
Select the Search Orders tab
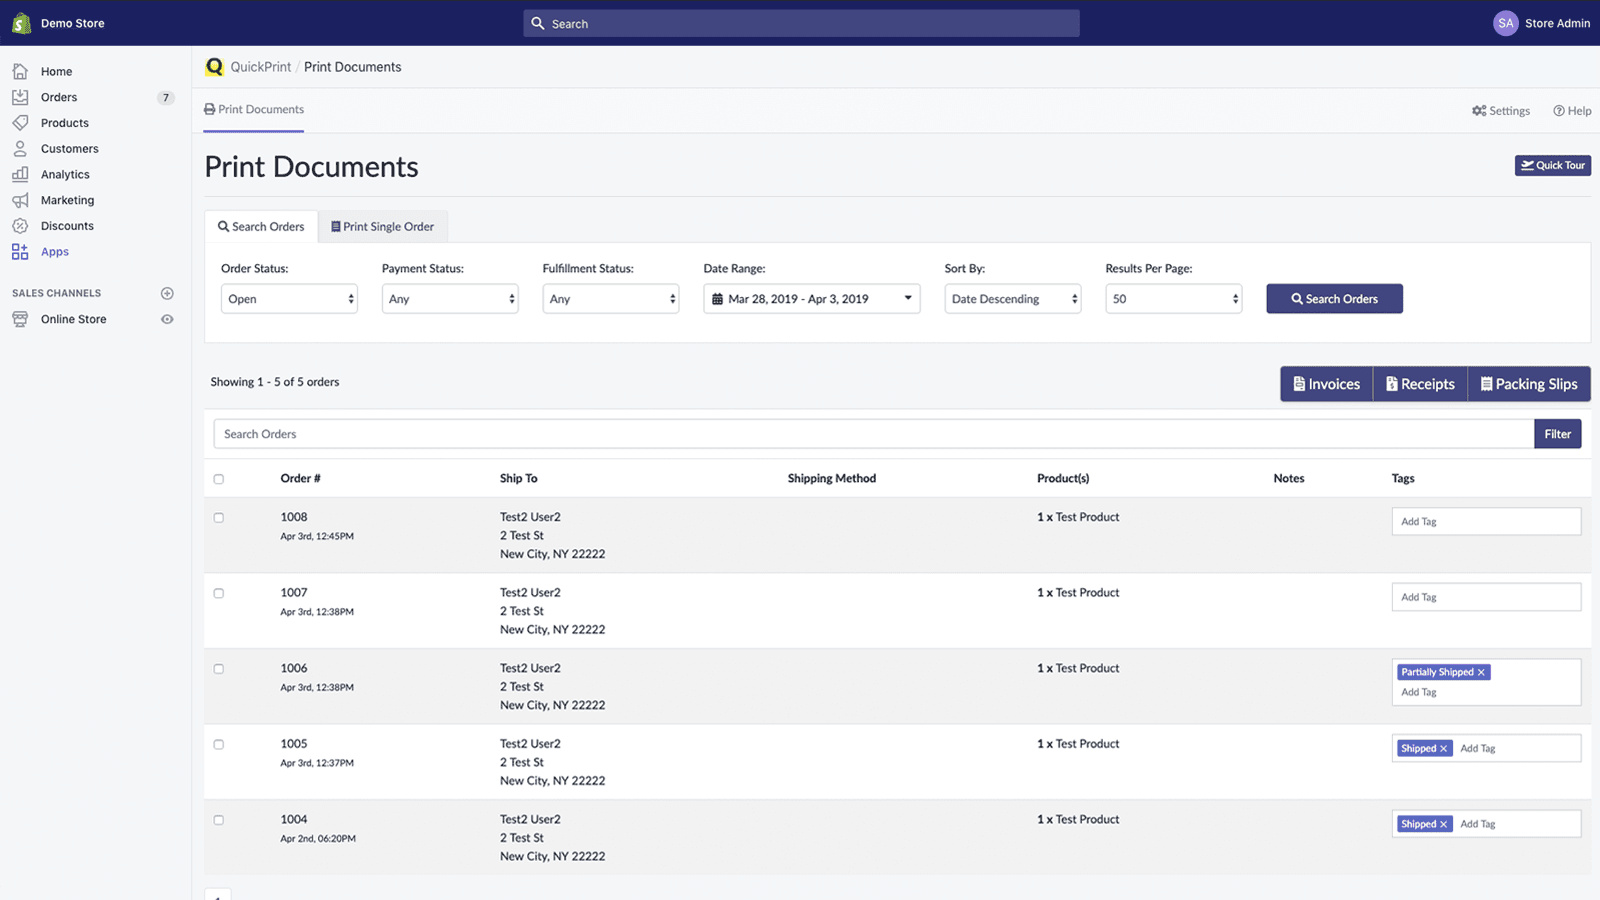261,226
